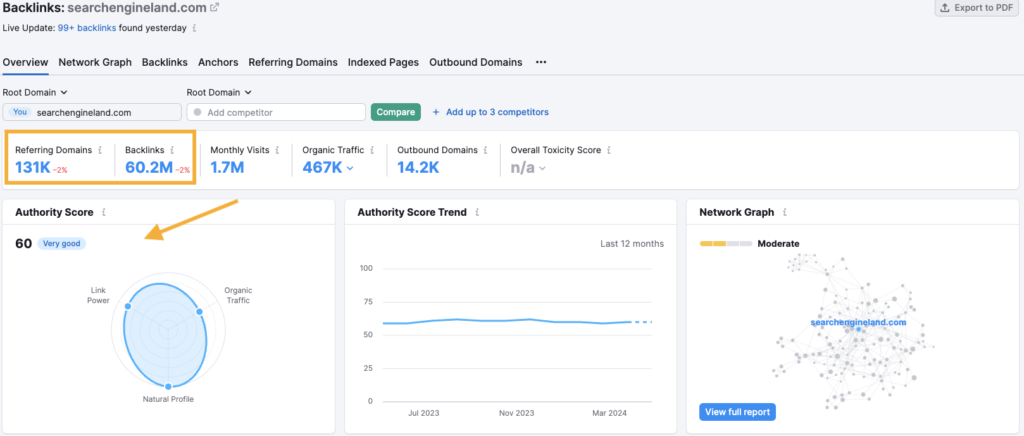Expand the first Root Domain dropdown

pos(35,93)
